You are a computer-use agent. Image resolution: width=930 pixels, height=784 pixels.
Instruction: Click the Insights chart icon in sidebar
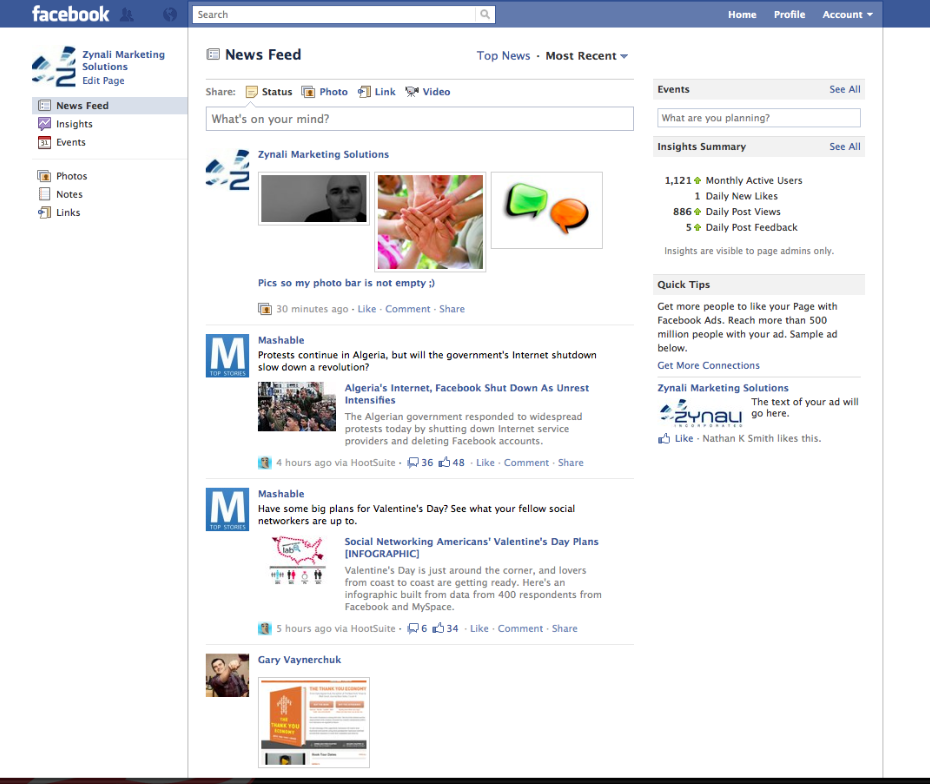tap(44, 124)
